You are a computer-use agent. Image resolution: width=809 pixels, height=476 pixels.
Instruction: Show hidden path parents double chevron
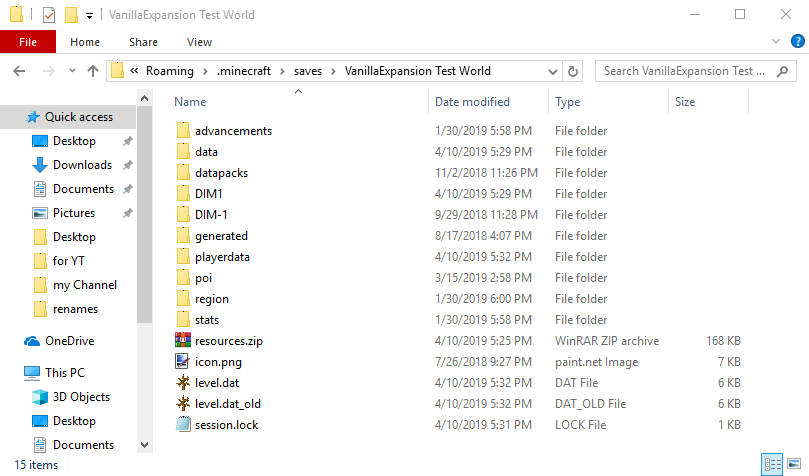click(134, 71)
